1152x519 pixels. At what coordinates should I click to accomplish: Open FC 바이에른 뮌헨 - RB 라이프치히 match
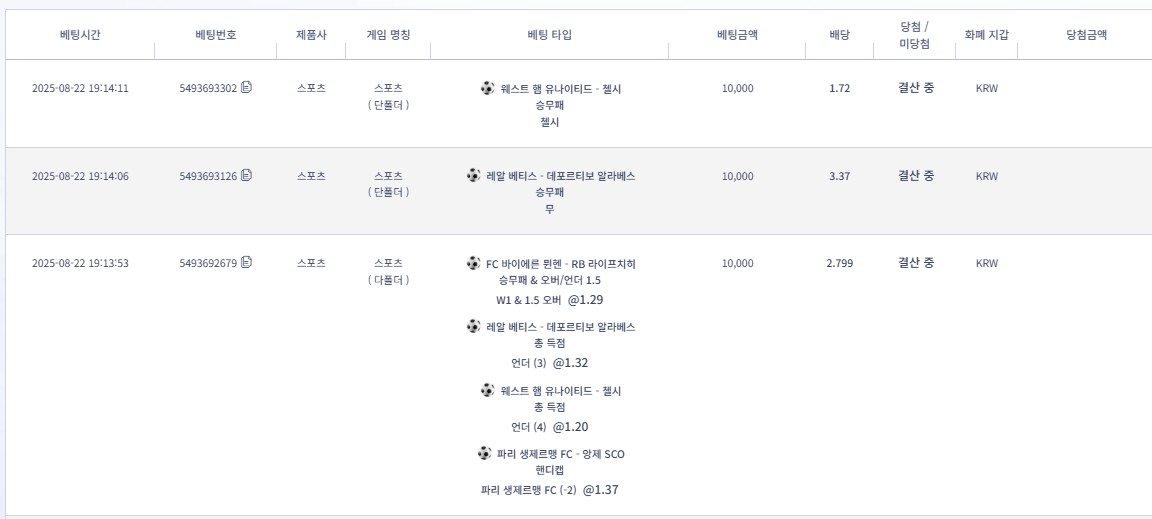click(560, 264)
